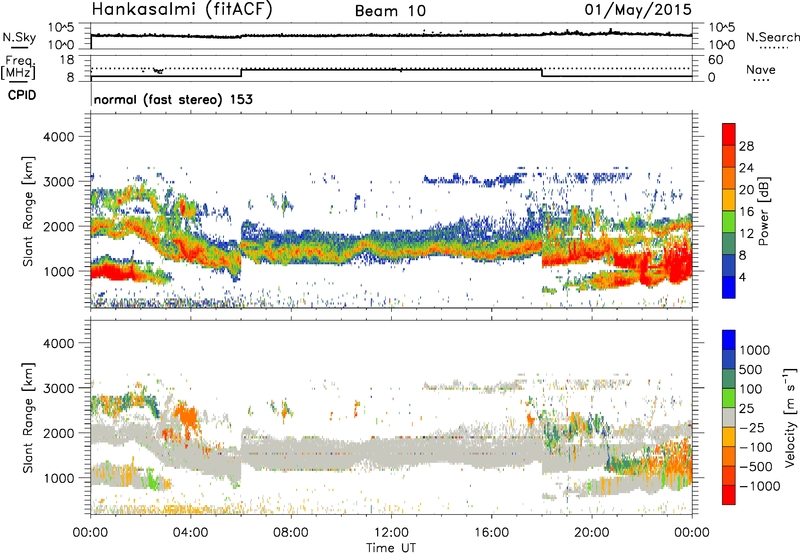Screen dimensions: 800x554
Task: Click the blue top of velocity colorbar
Action: (x=729, y=340)
